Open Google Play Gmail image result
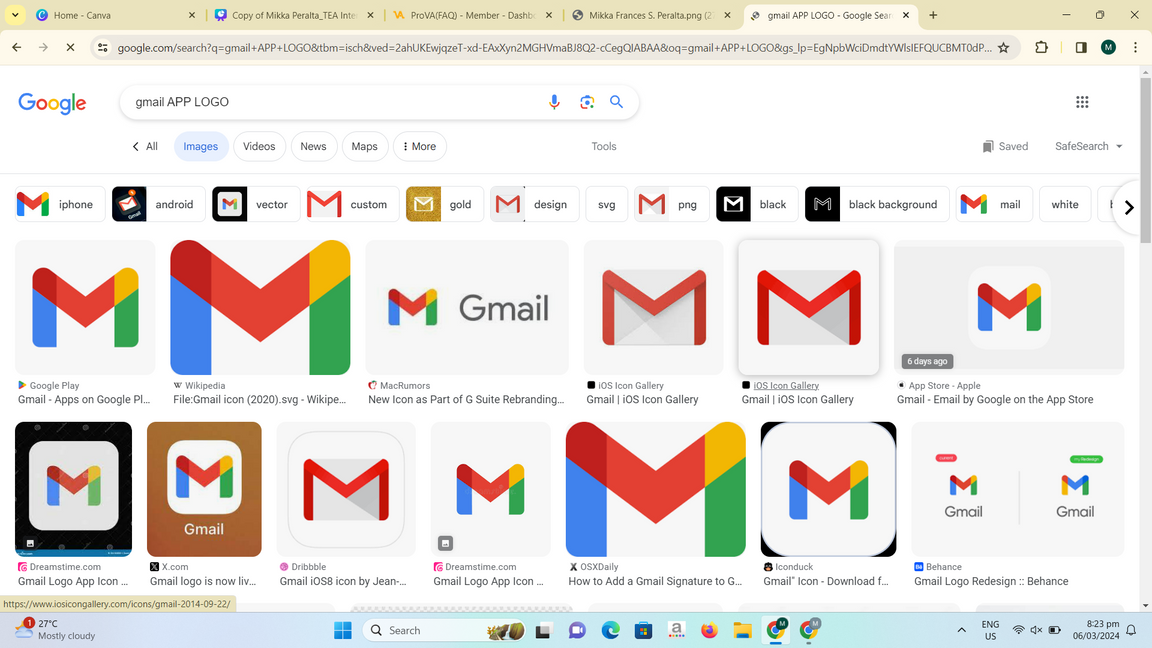 tap(85, 307)
